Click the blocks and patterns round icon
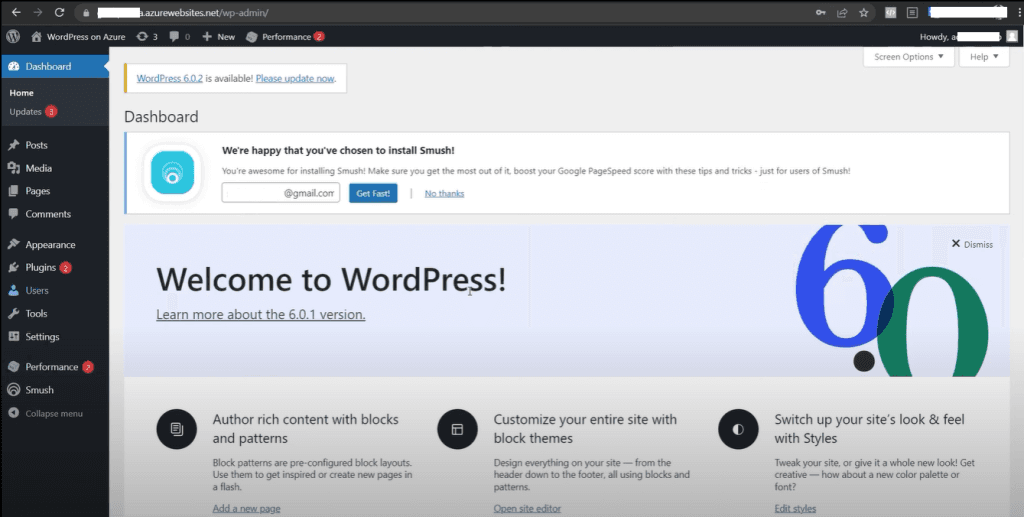Image resolution: width=1024 pixels, height=517 pixels. pos(176,429)
